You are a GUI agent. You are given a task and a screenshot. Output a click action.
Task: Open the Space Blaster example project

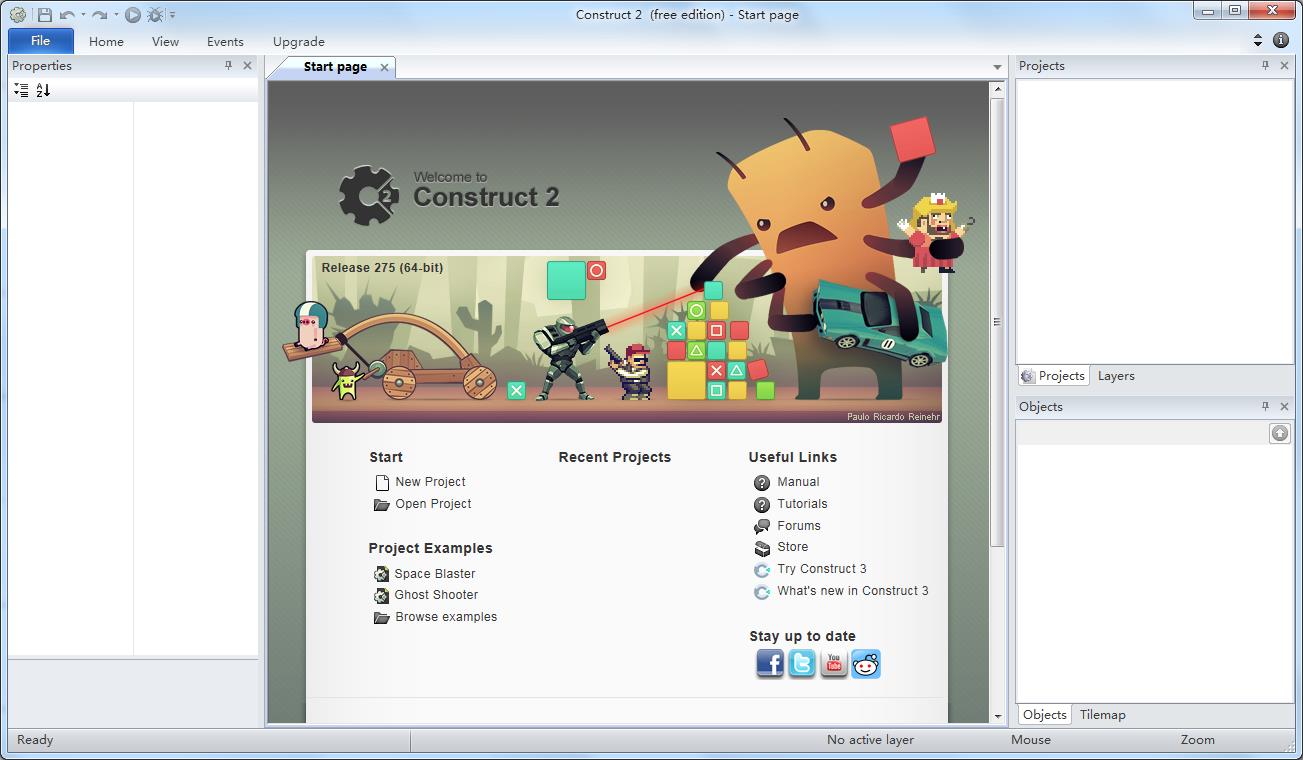(434, 574)
